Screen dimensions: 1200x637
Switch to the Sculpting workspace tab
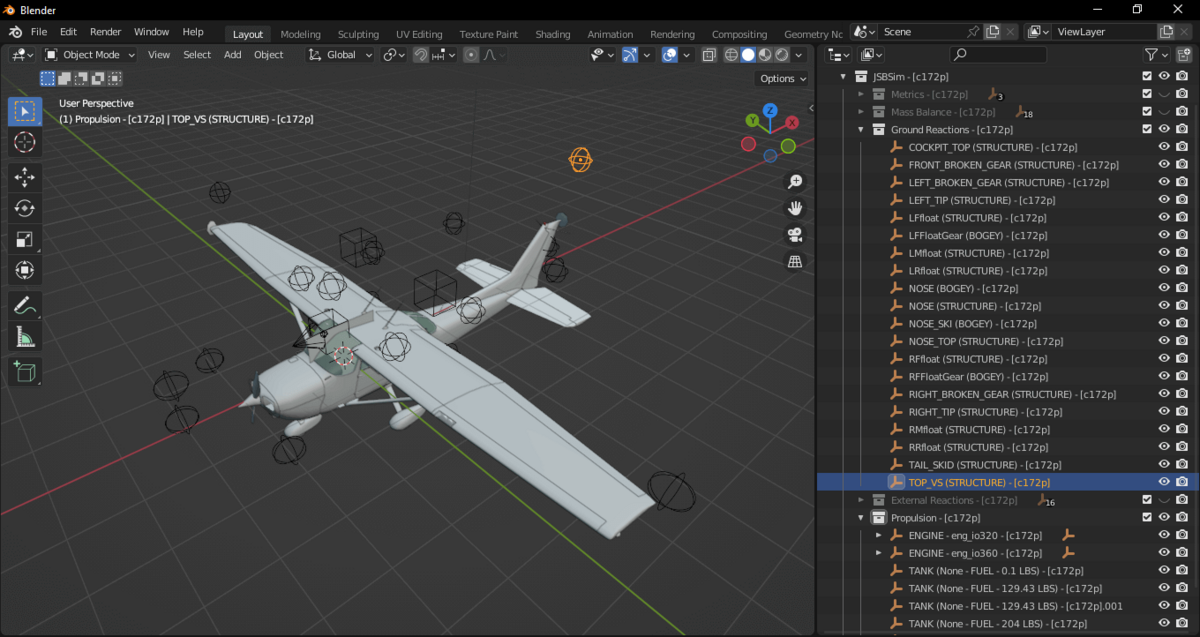tap(358, 34)
